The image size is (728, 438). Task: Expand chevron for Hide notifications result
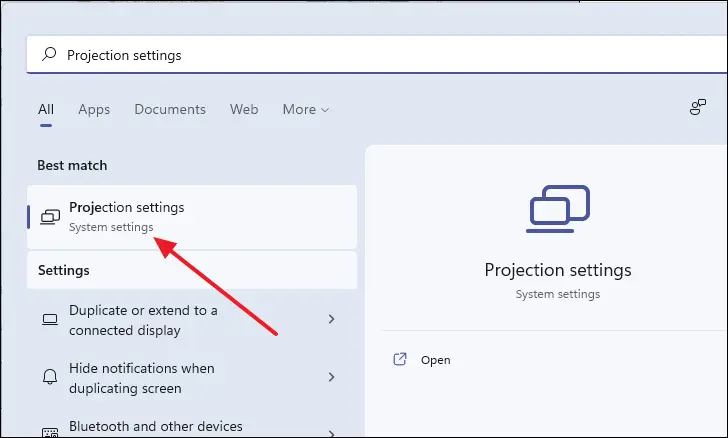point(332,377)
